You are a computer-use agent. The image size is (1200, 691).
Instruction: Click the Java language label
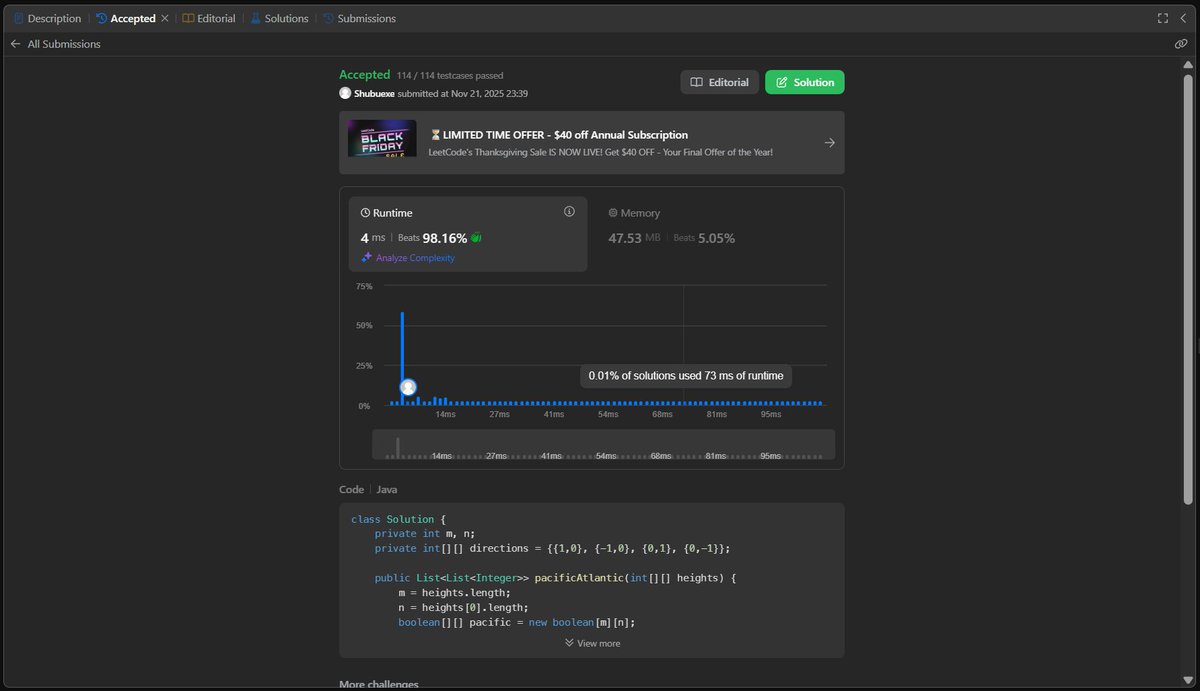click(x=386, y=490)
